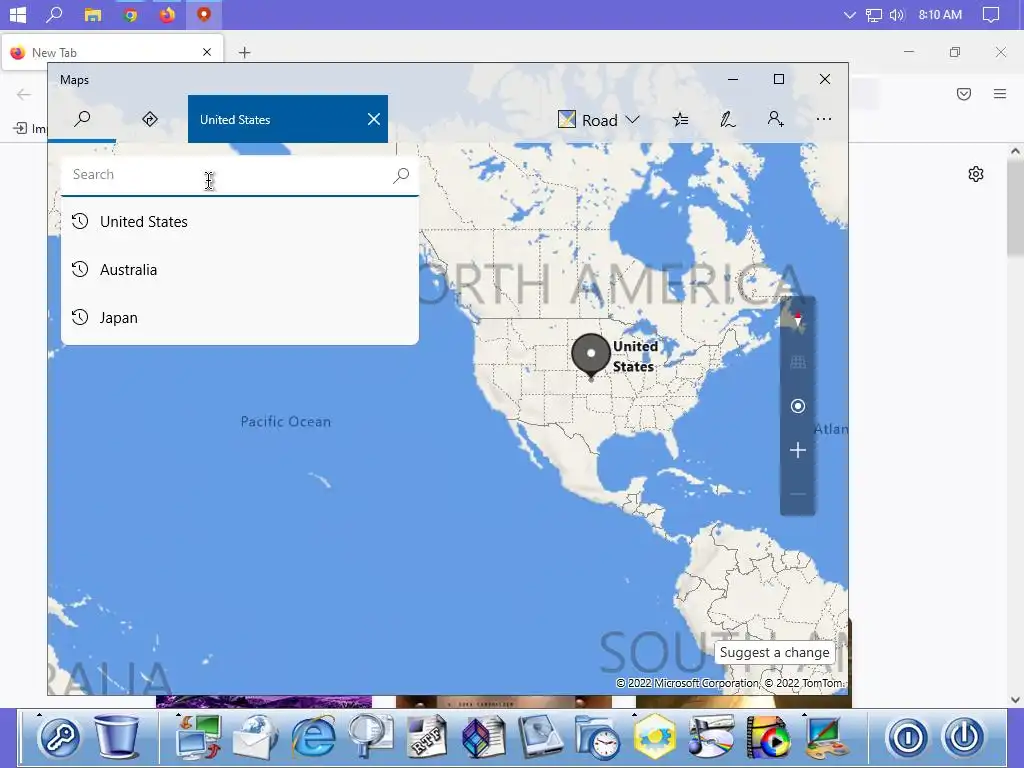
Task: Click the yellow gear hexagon dock icon
Action: click(654, 737)
